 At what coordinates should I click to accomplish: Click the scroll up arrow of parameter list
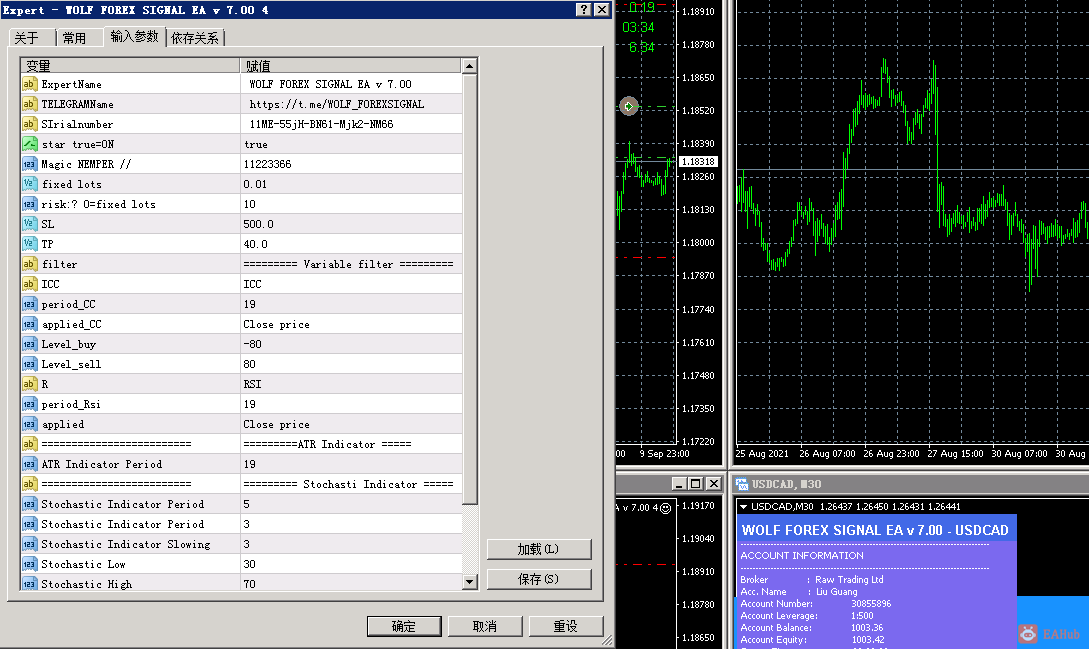[x=469, y=66]
